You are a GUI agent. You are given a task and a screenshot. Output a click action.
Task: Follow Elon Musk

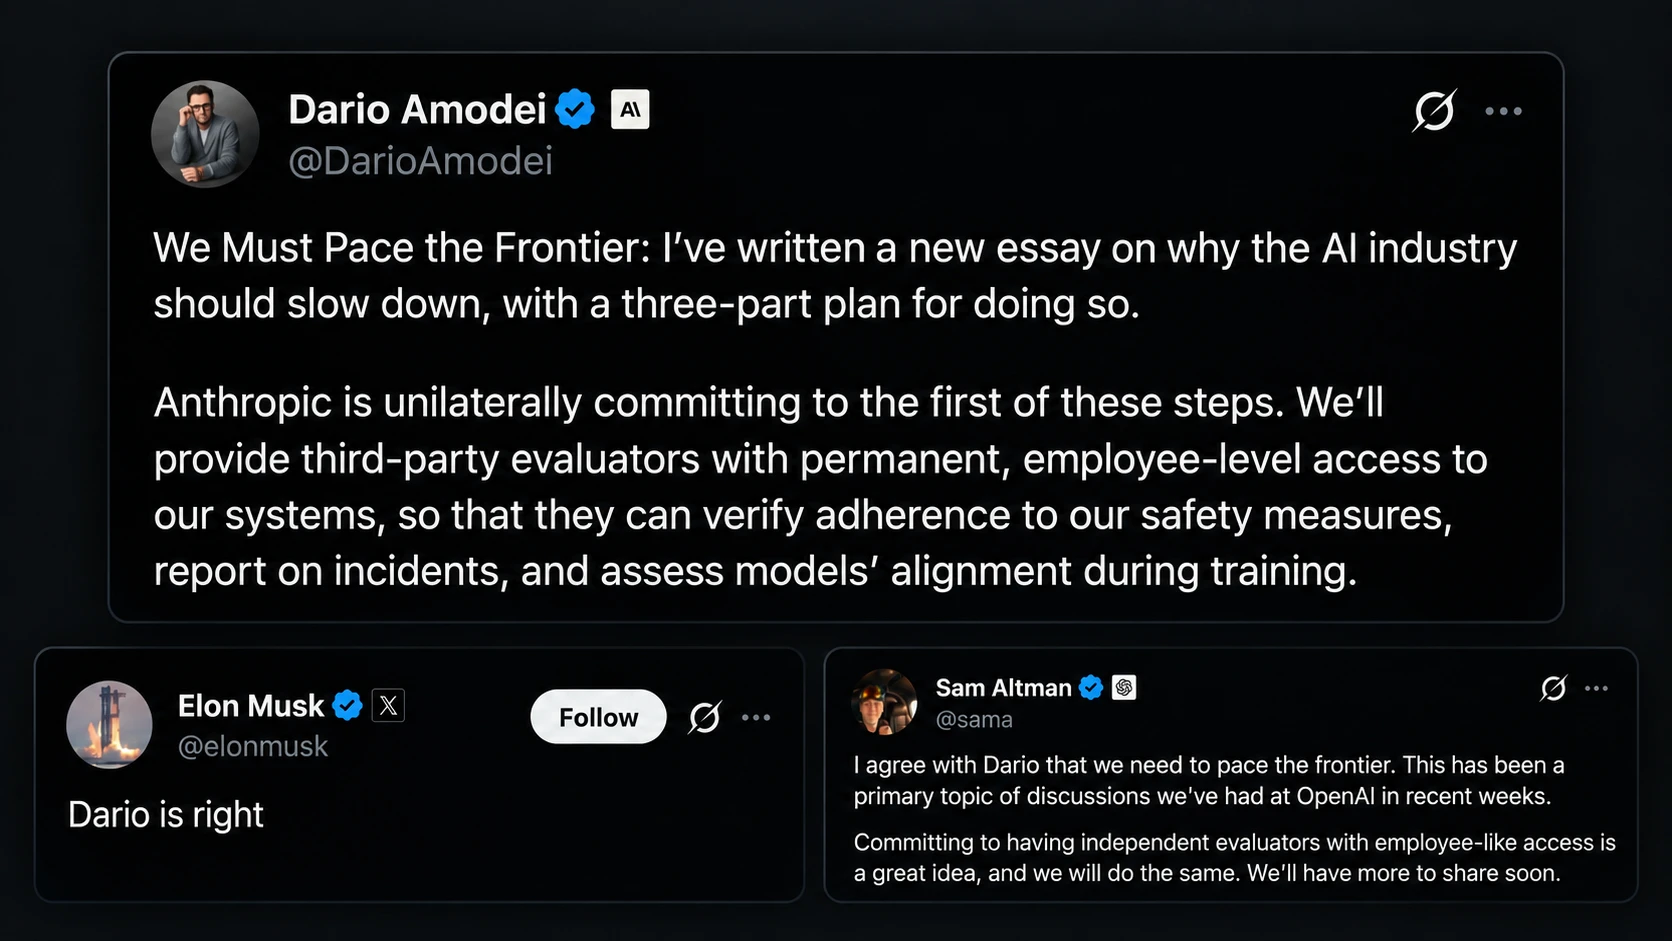[x=598, y=717]
